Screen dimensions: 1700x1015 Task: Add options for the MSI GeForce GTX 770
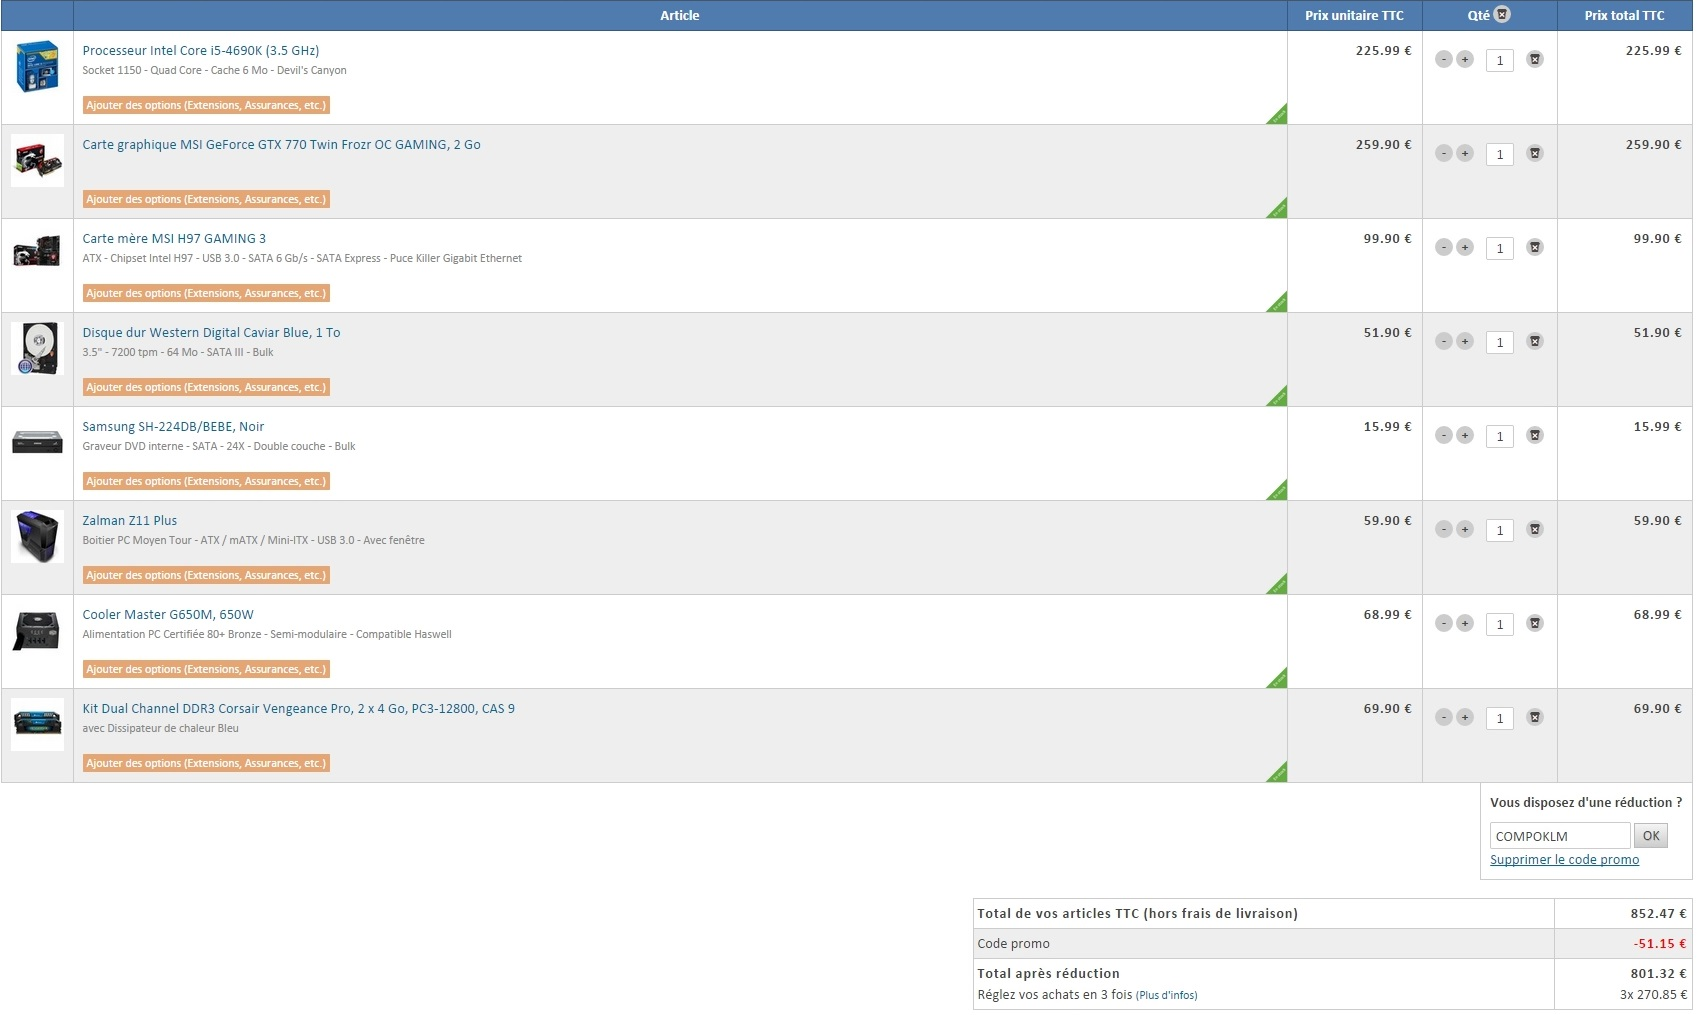pos(206,199)
